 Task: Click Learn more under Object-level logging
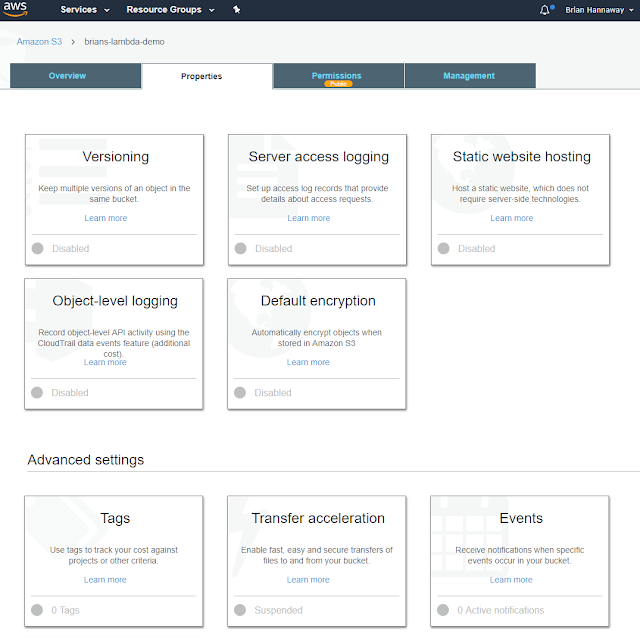(x=105, y=362)
